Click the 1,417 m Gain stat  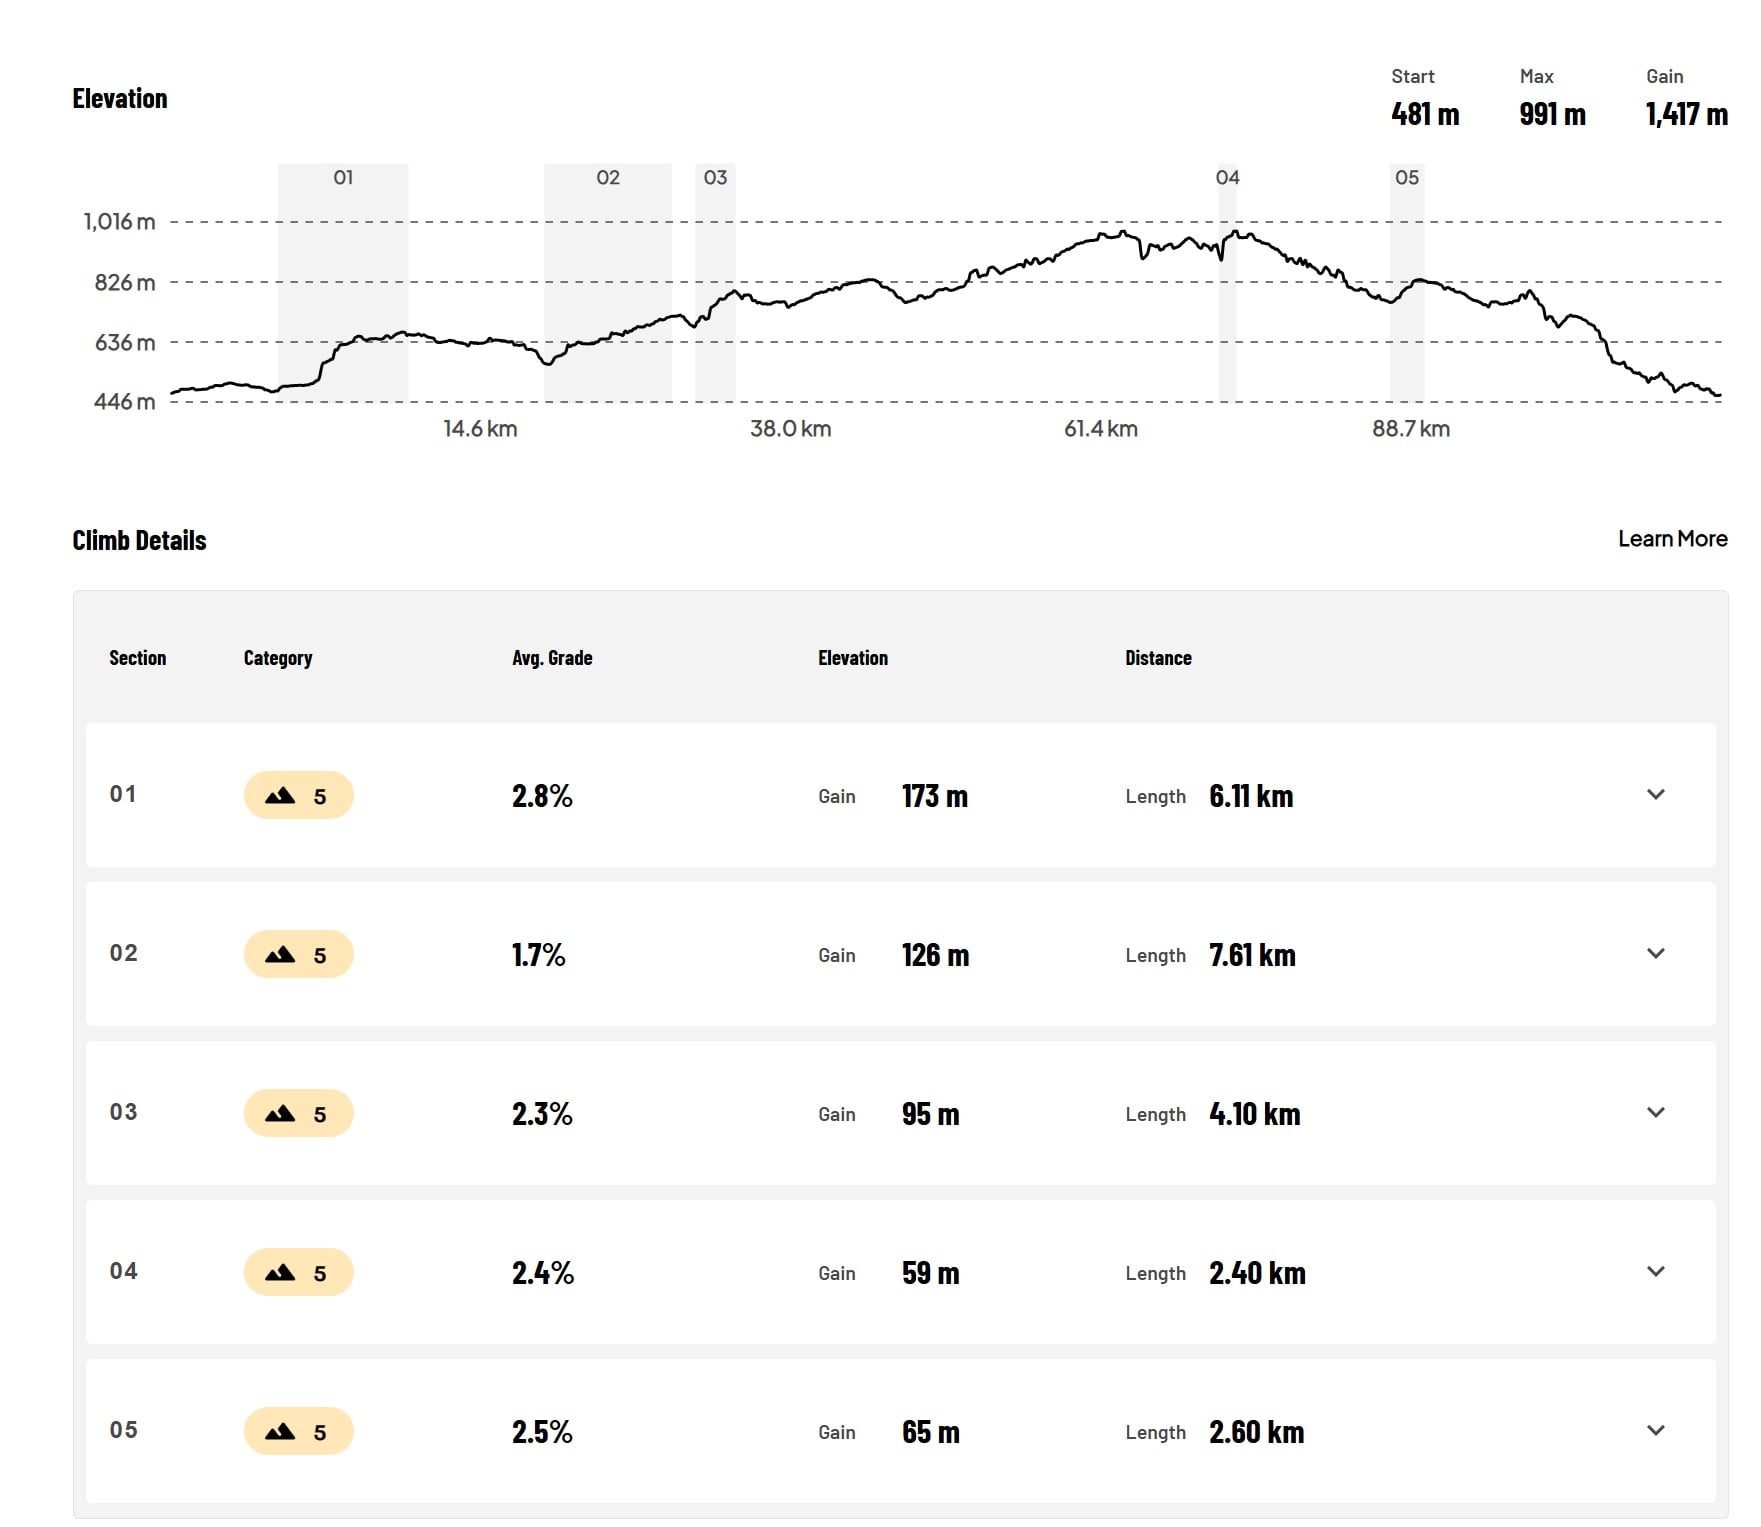click(1687, 114)
